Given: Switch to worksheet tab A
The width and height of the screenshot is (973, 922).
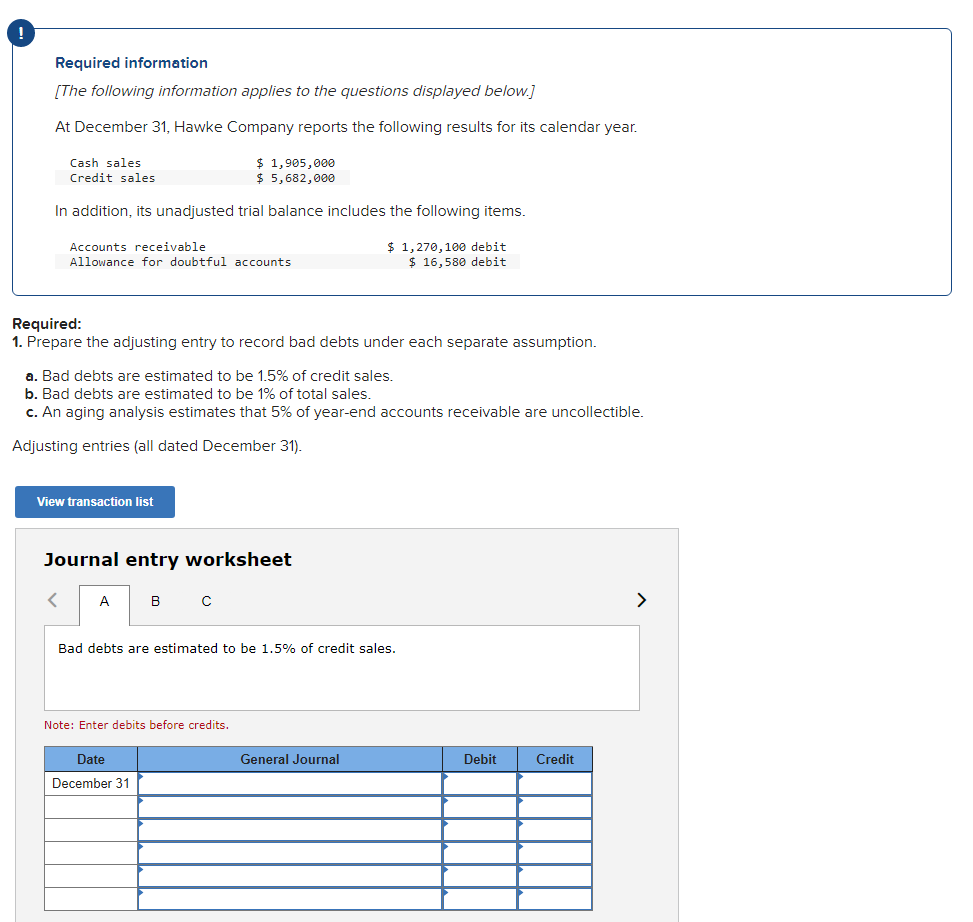Looking at the screenshot, I should pos(104,602).
